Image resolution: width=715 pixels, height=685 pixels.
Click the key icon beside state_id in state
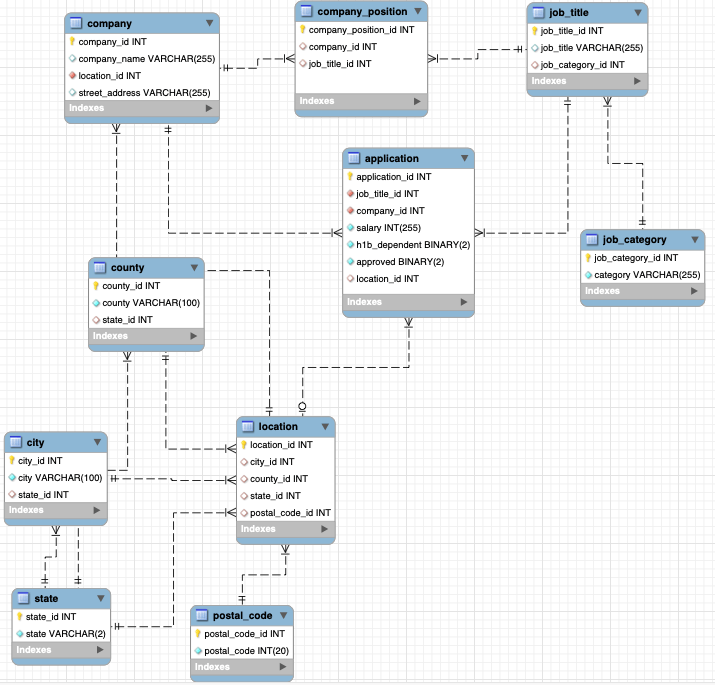20,617
